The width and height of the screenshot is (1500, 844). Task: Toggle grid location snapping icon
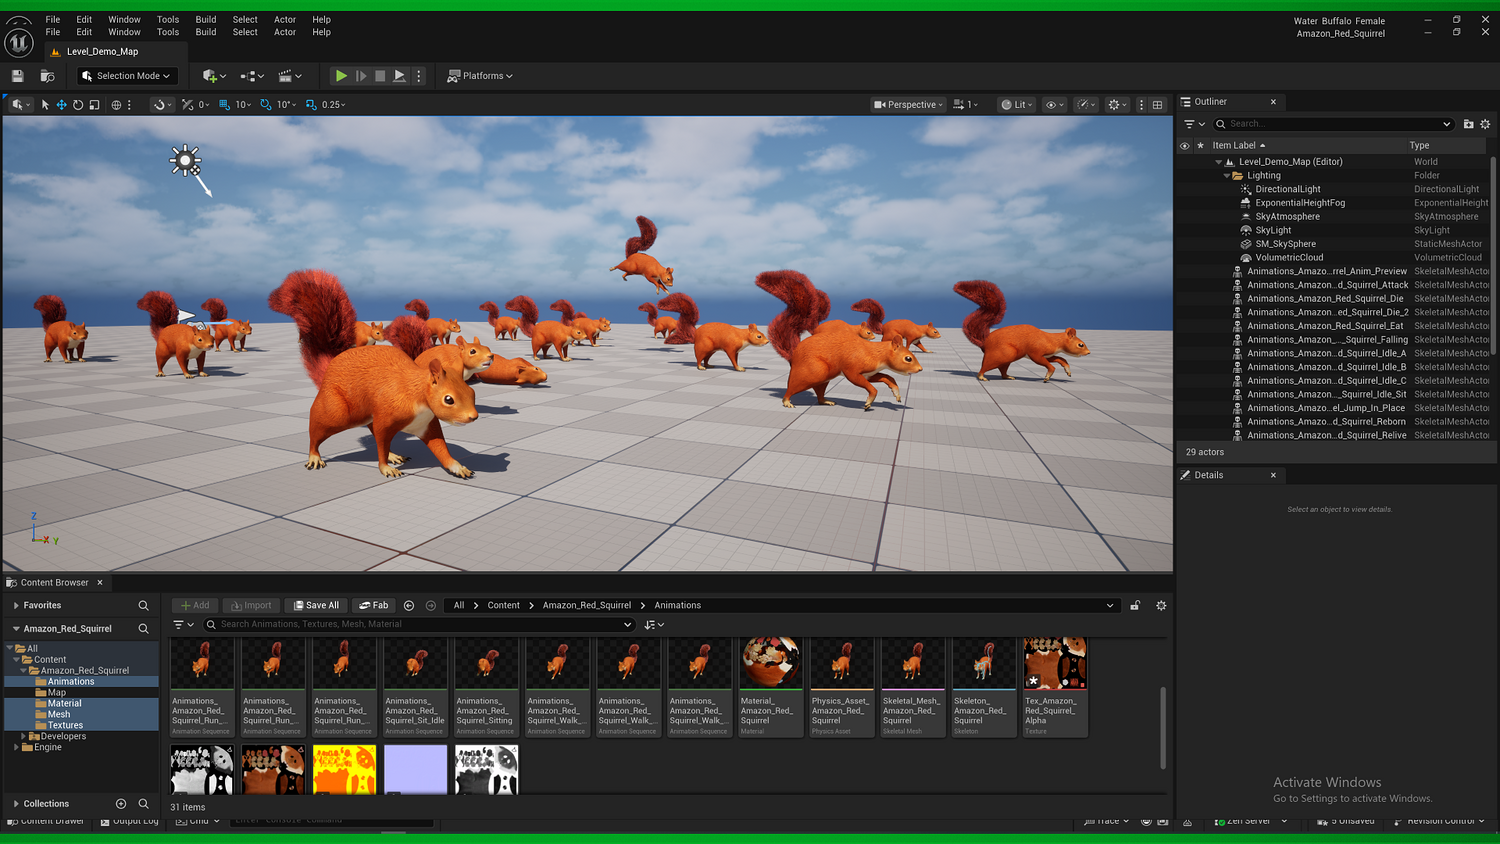click(x=224, y=105)
